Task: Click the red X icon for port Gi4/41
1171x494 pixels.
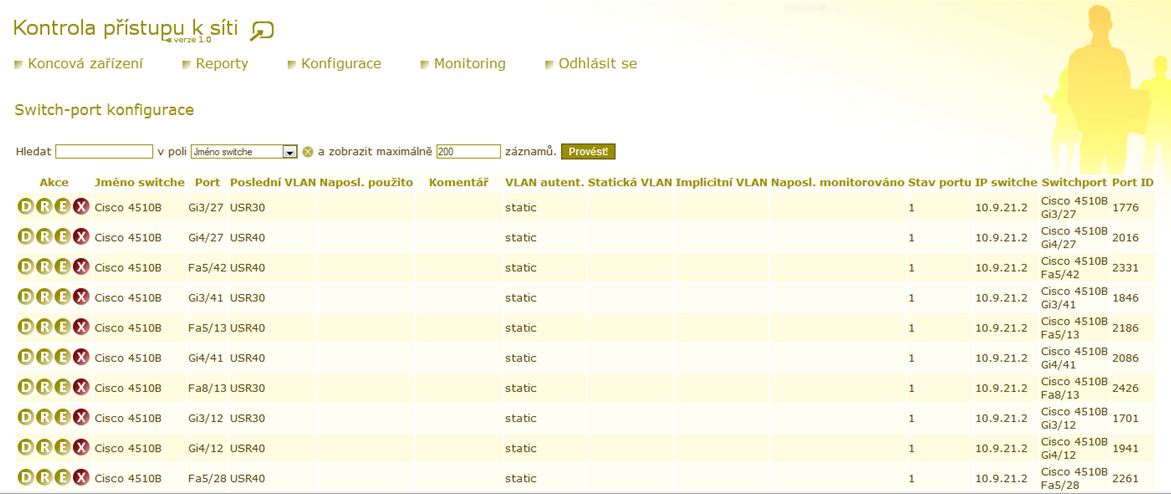Action: [81, 357]
